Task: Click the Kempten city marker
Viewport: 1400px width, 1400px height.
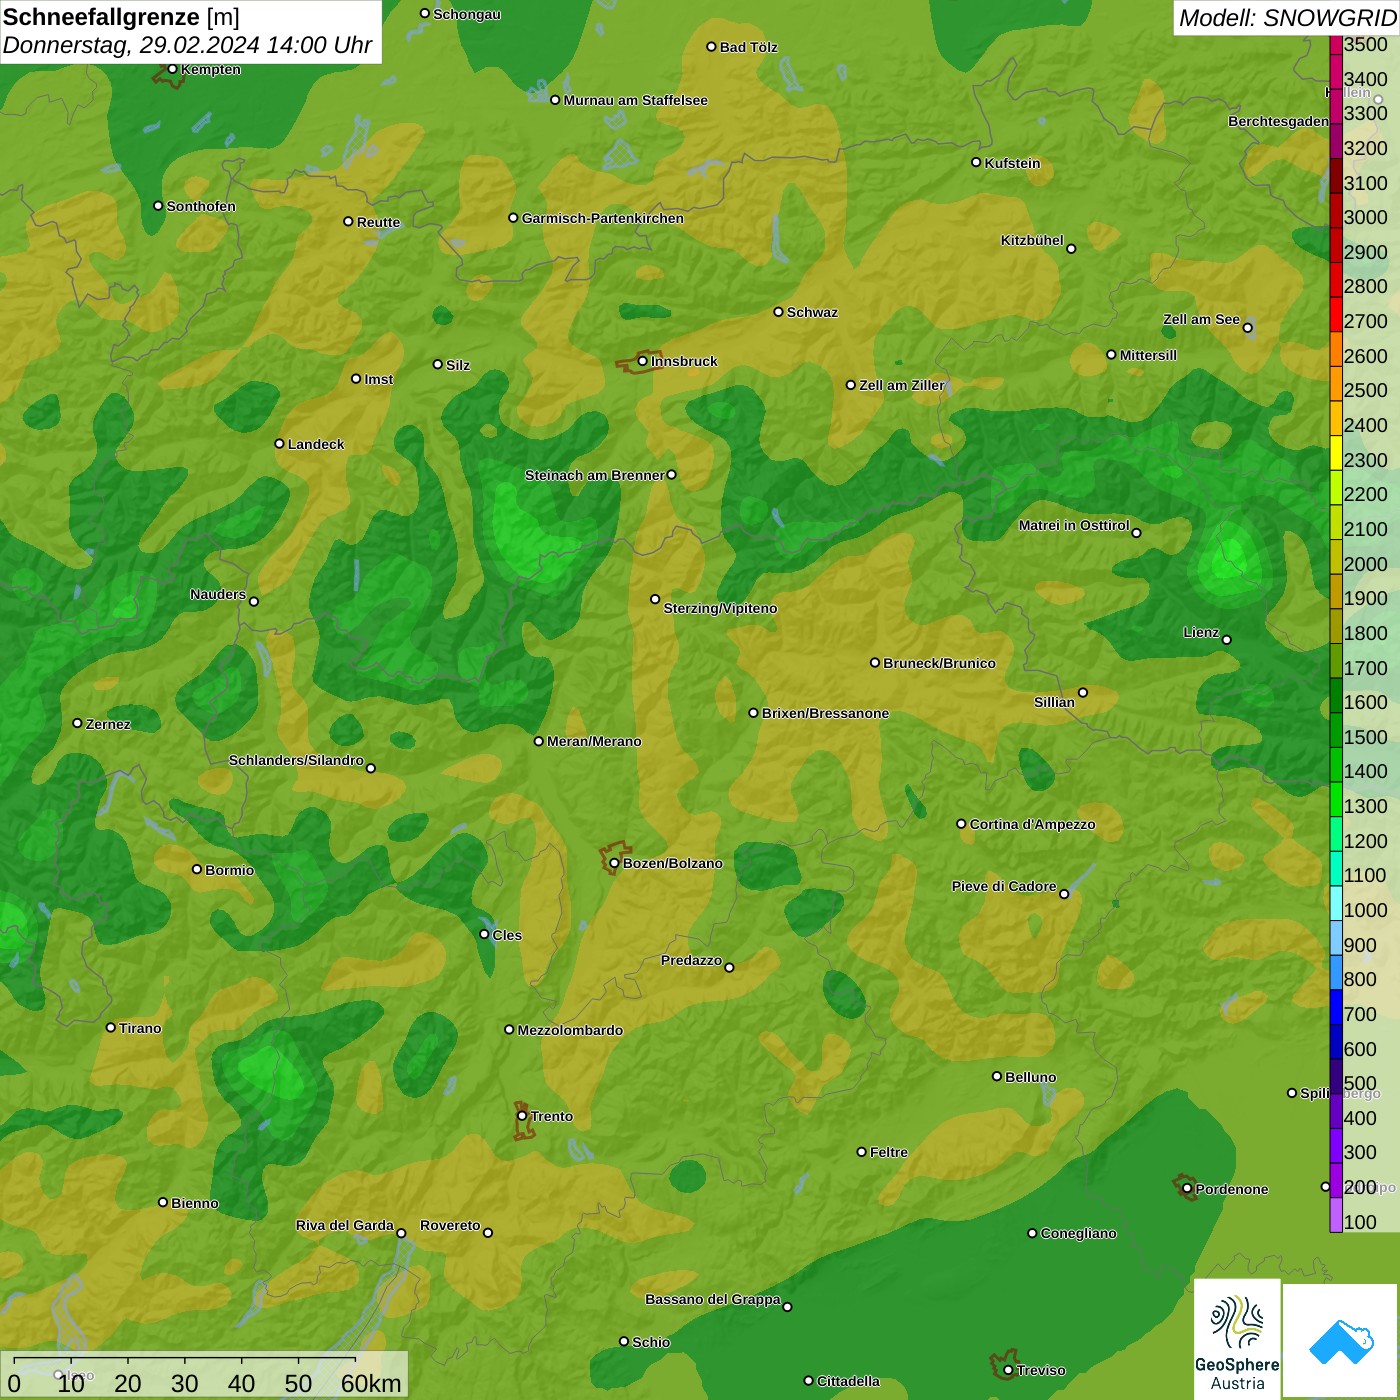Action: point(172,69)
